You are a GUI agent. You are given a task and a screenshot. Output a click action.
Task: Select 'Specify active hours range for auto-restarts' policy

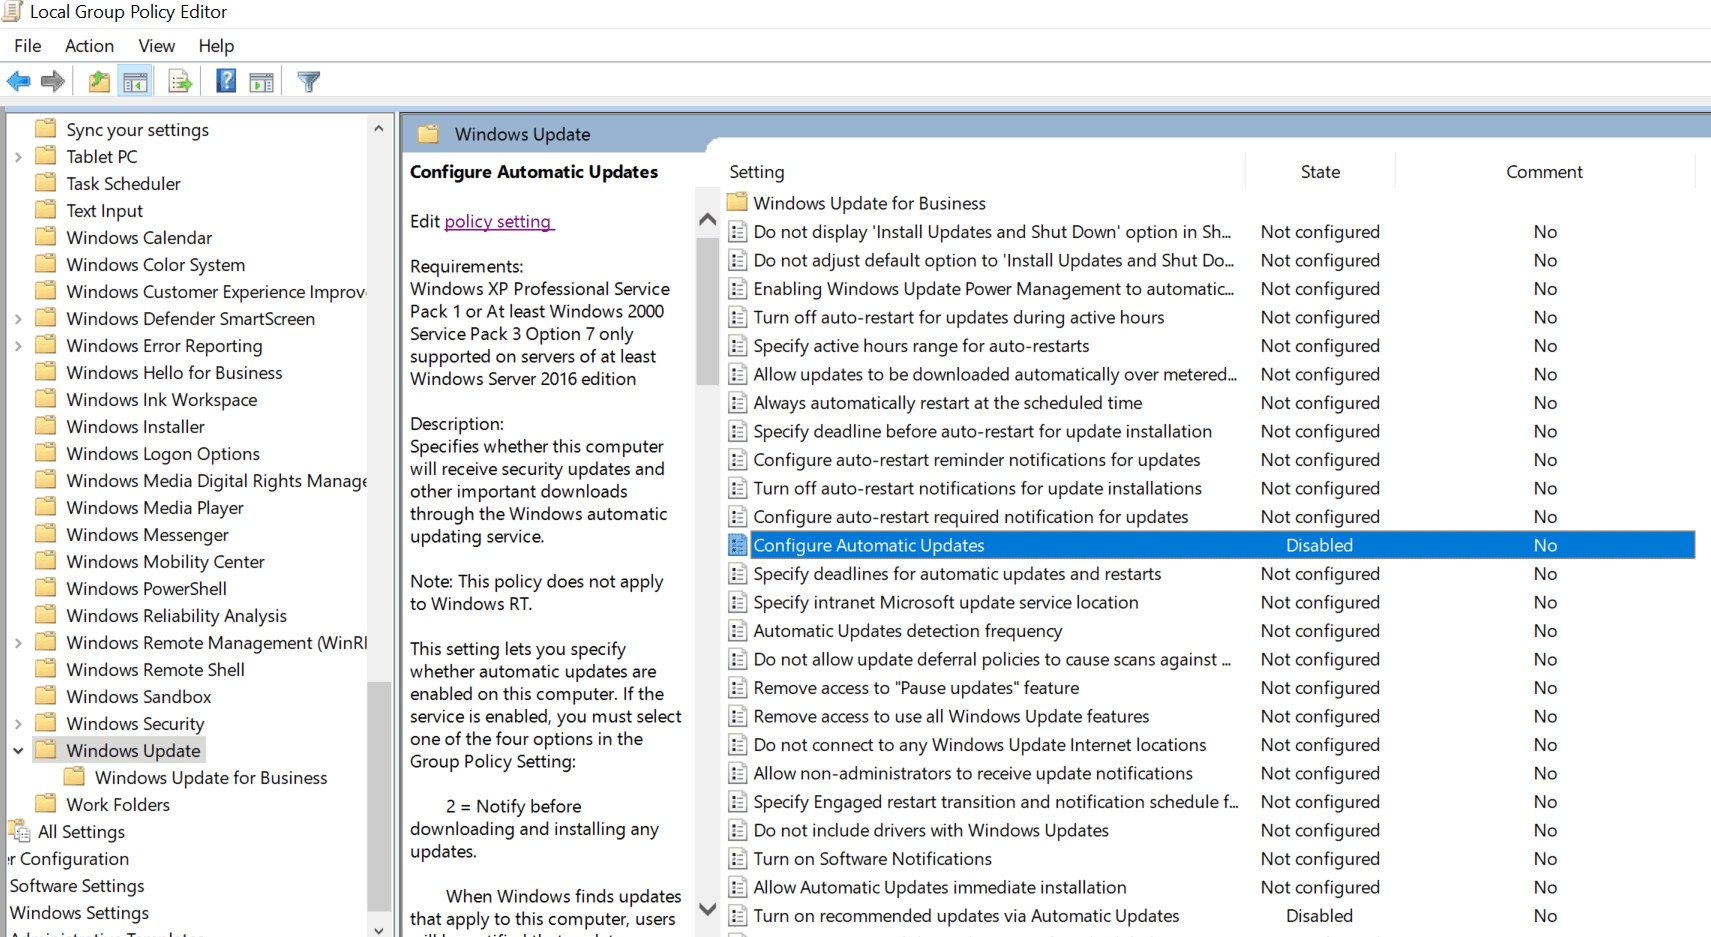(x=921, y=345)
